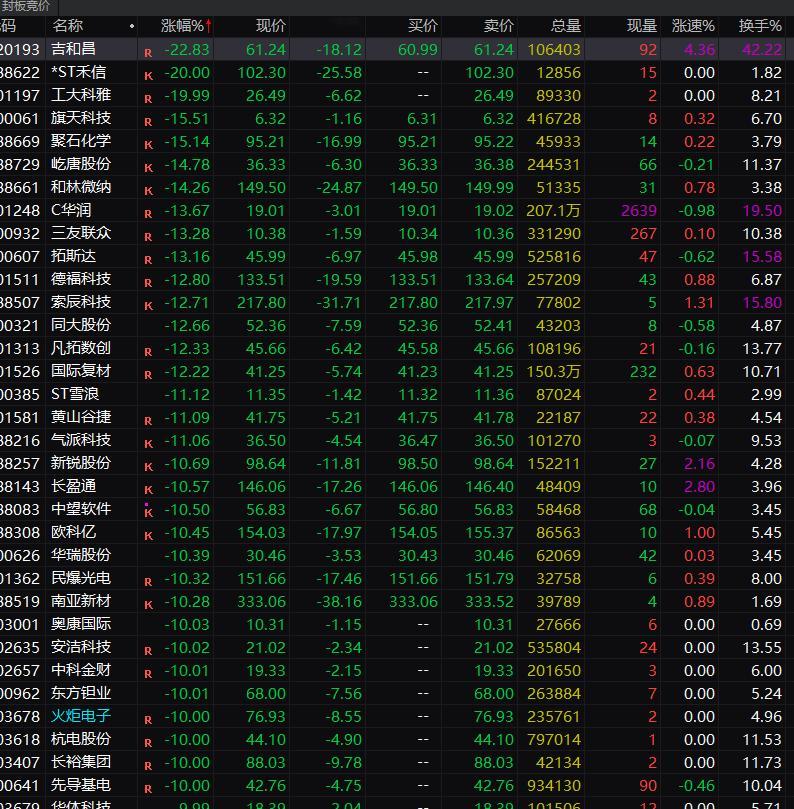Select the stock name 东方钽业
The height and width of the screenshot is (809, 794).
coord(81,693)
